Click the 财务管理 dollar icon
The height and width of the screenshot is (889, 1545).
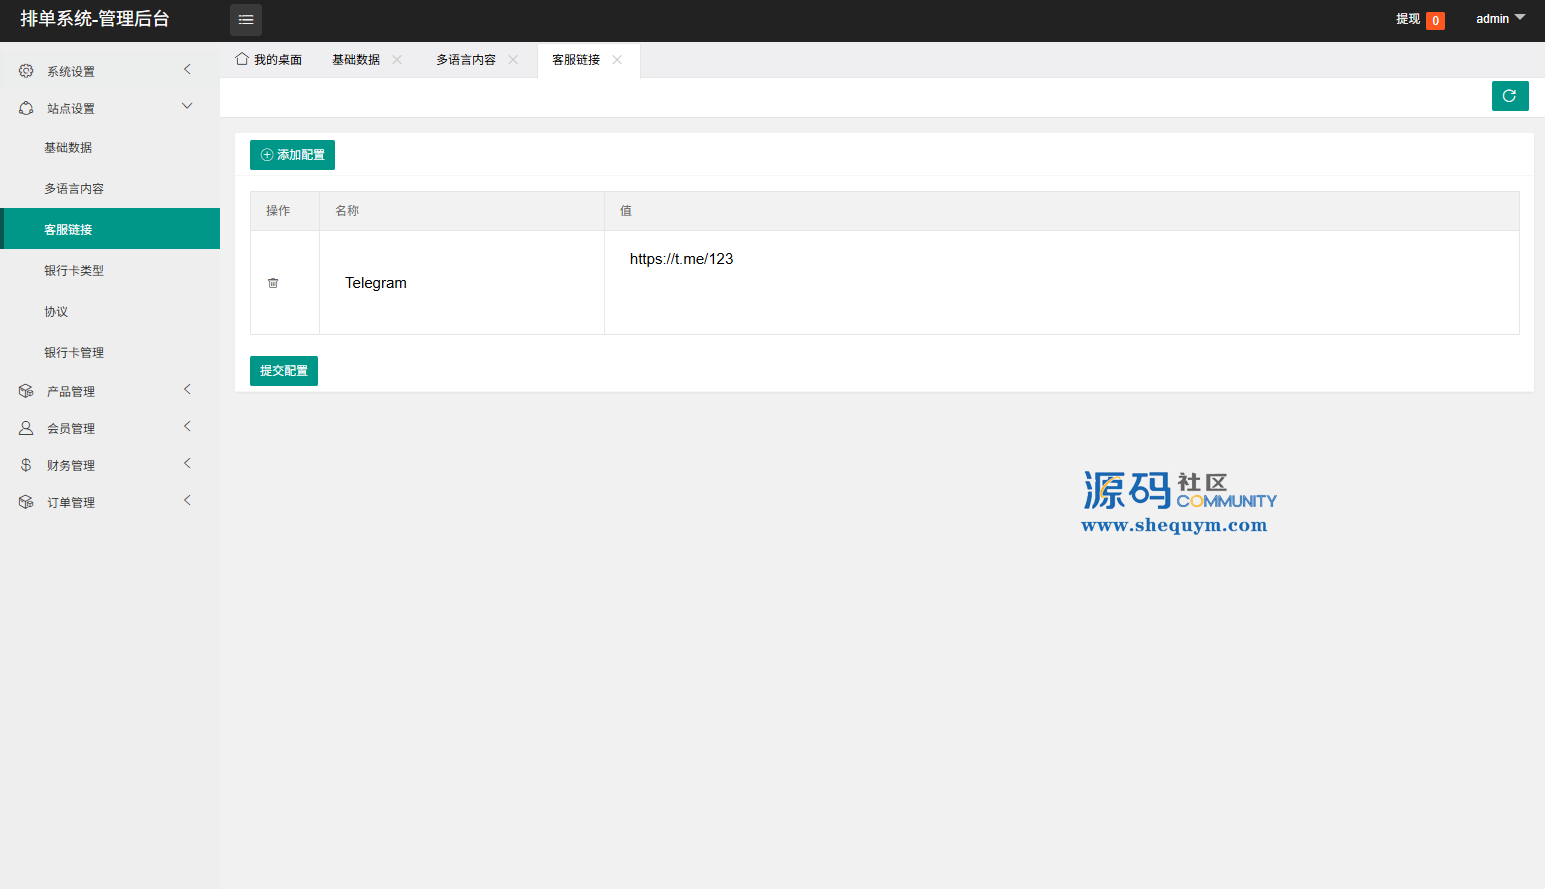26,465
